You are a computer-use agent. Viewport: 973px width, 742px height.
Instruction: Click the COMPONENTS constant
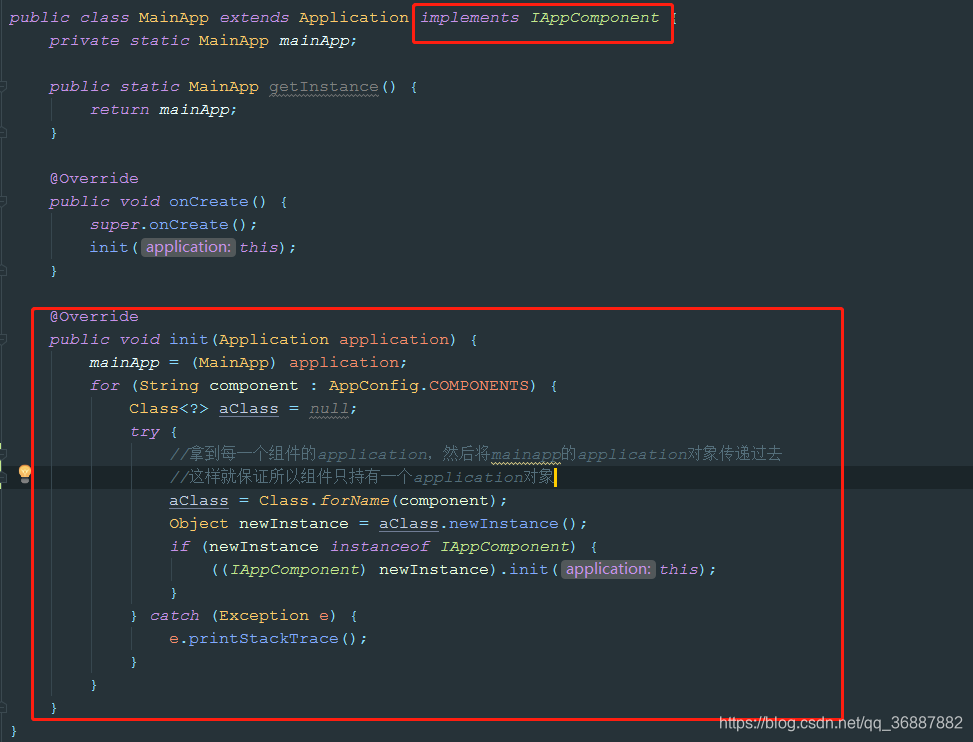[x=478, y=385]
